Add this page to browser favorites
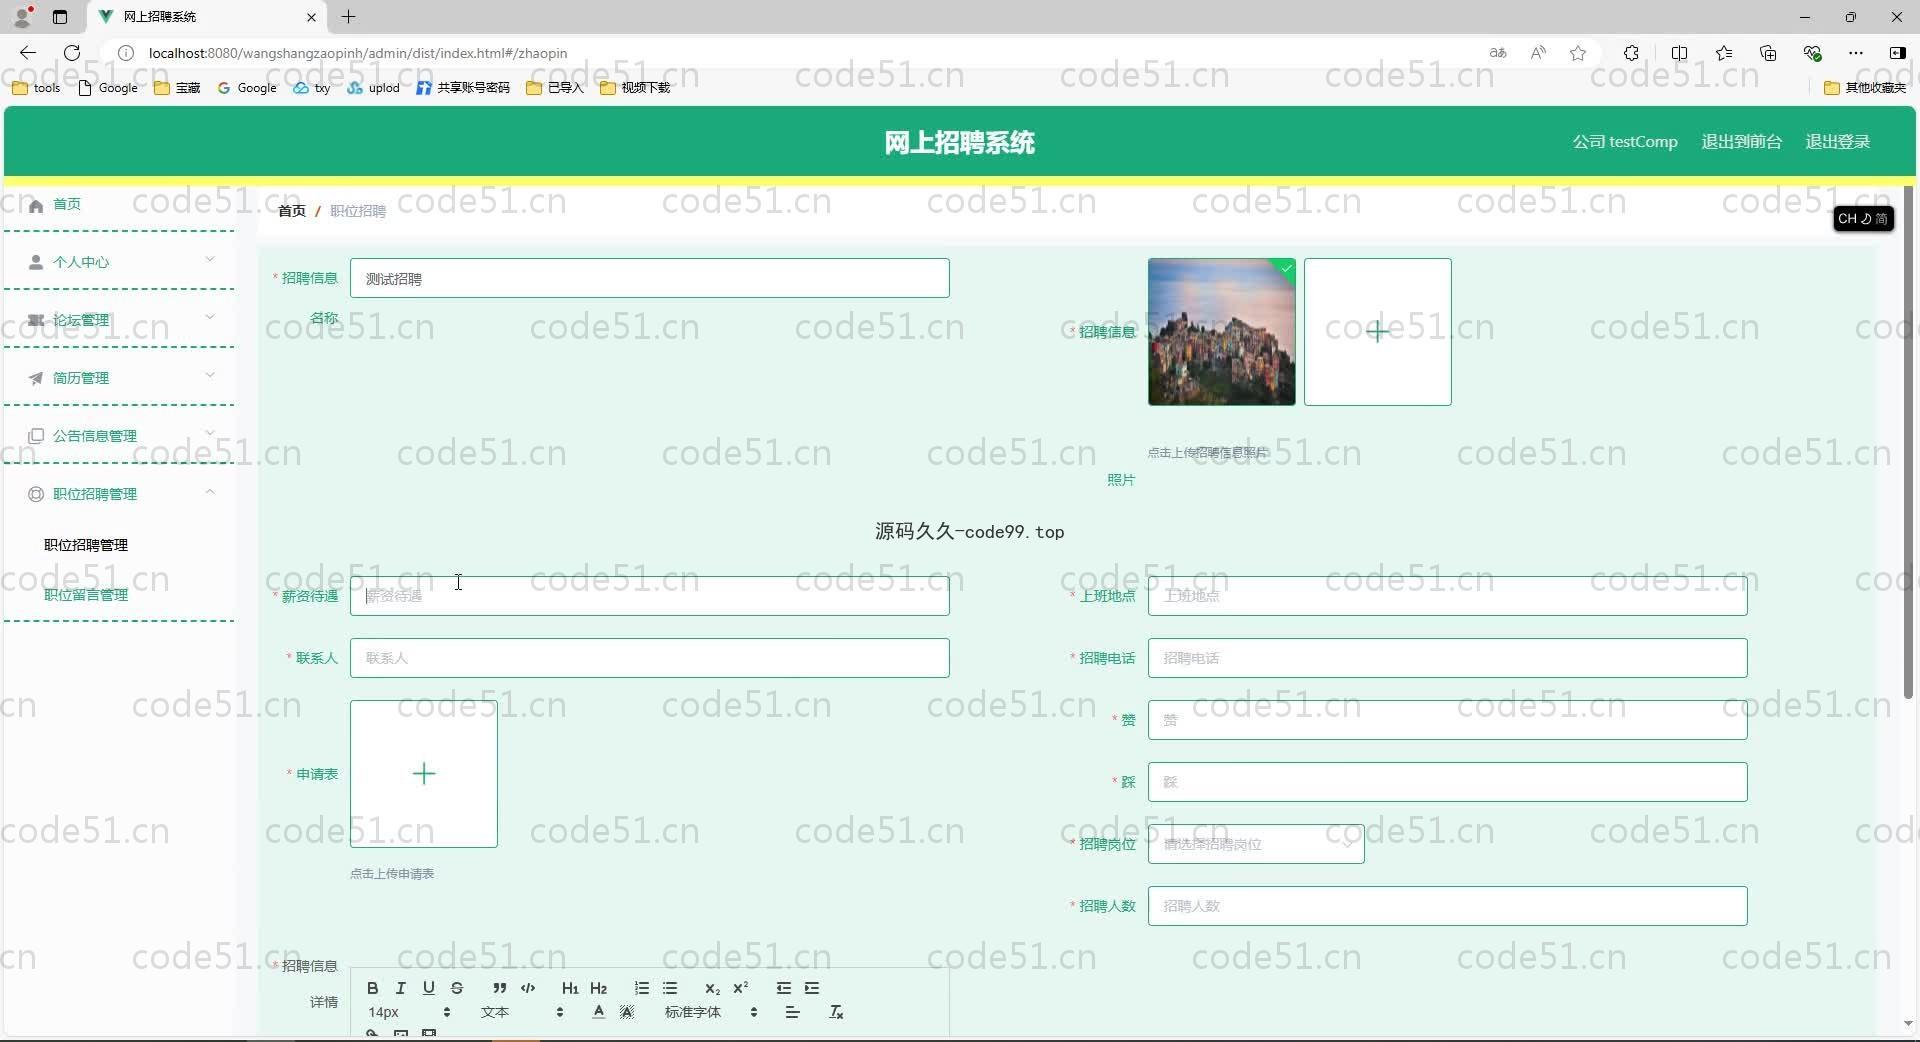 point(1578,53)
